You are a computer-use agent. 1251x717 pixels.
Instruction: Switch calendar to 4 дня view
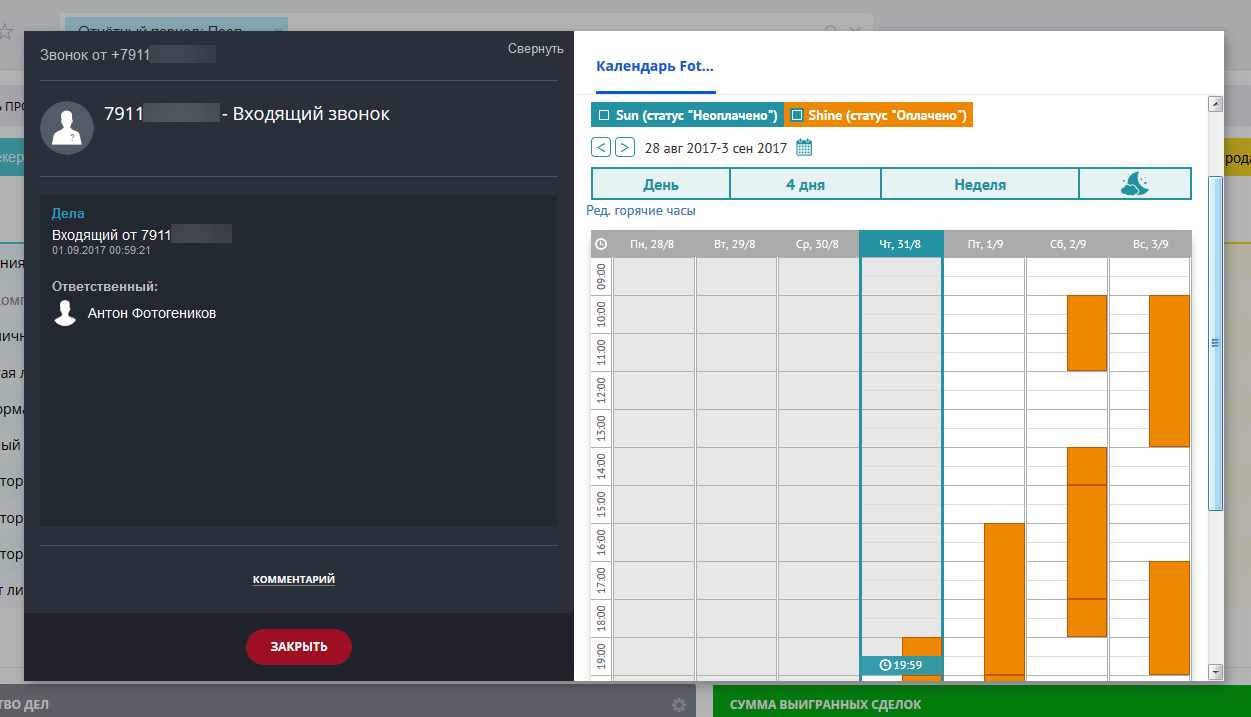[x=805, y=185]
